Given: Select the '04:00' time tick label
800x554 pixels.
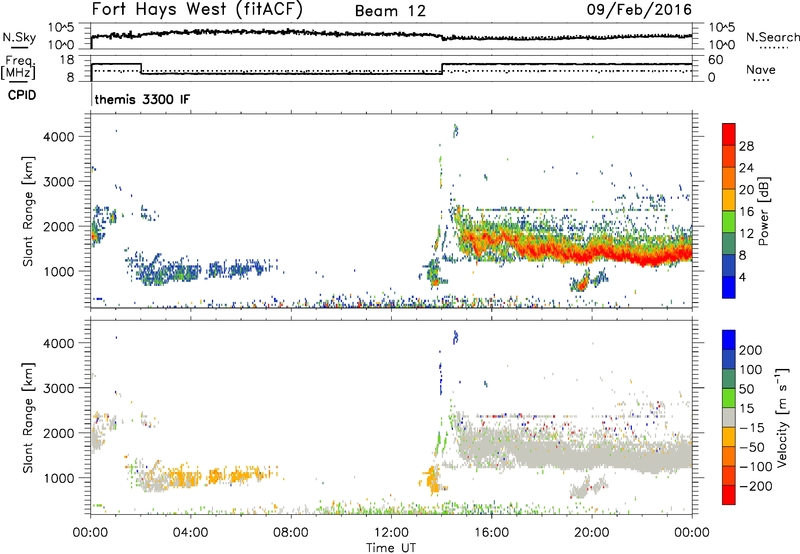Looking at the screenshot, I should [190, 533].
